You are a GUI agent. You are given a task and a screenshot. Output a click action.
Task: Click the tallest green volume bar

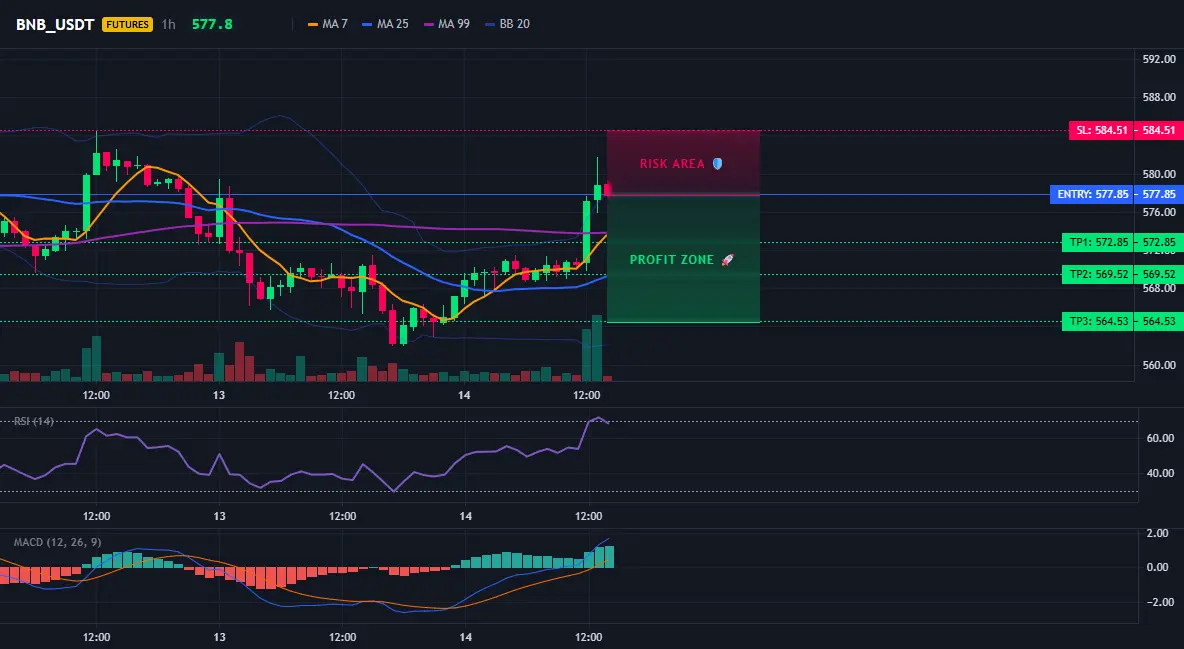(x=597, y=348)
